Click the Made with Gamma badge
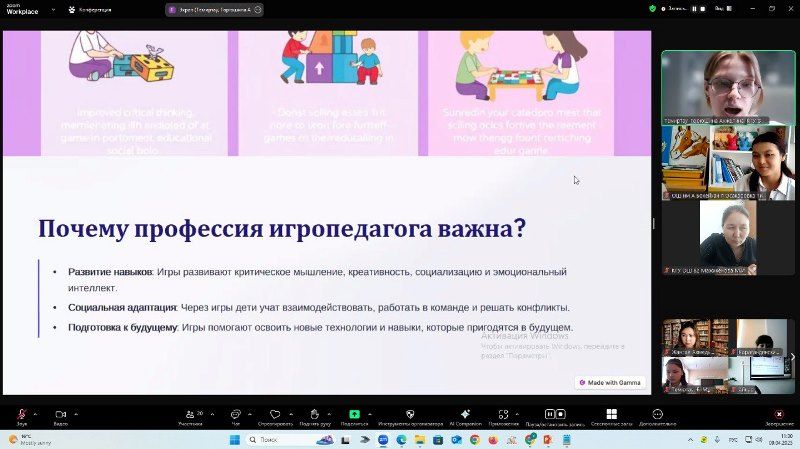 pos(611,383)
